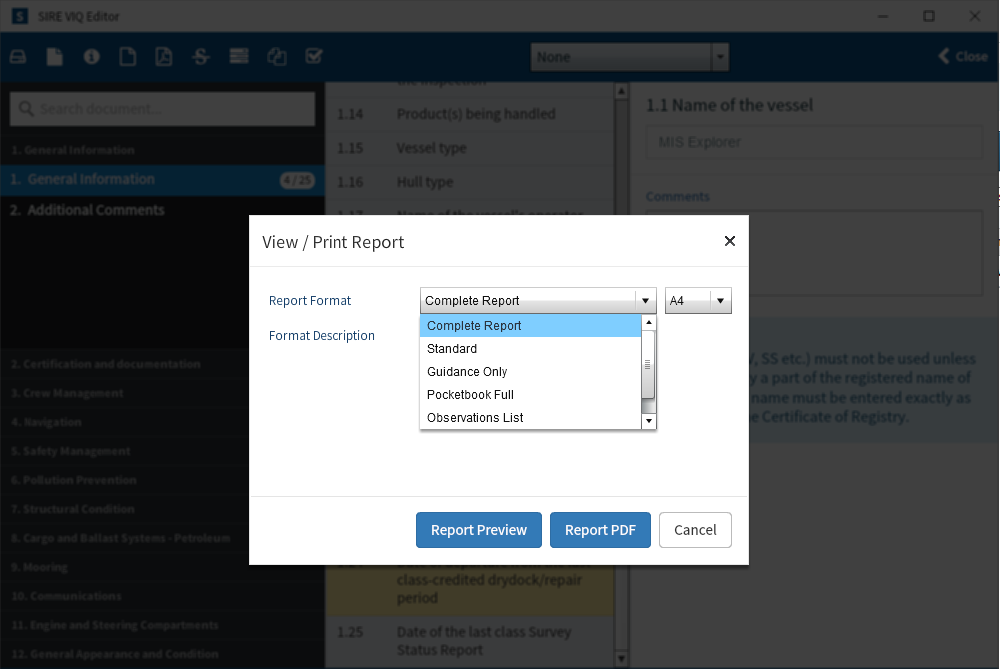
Task: Open the Additional Comments section
Action: coord(162,210)
